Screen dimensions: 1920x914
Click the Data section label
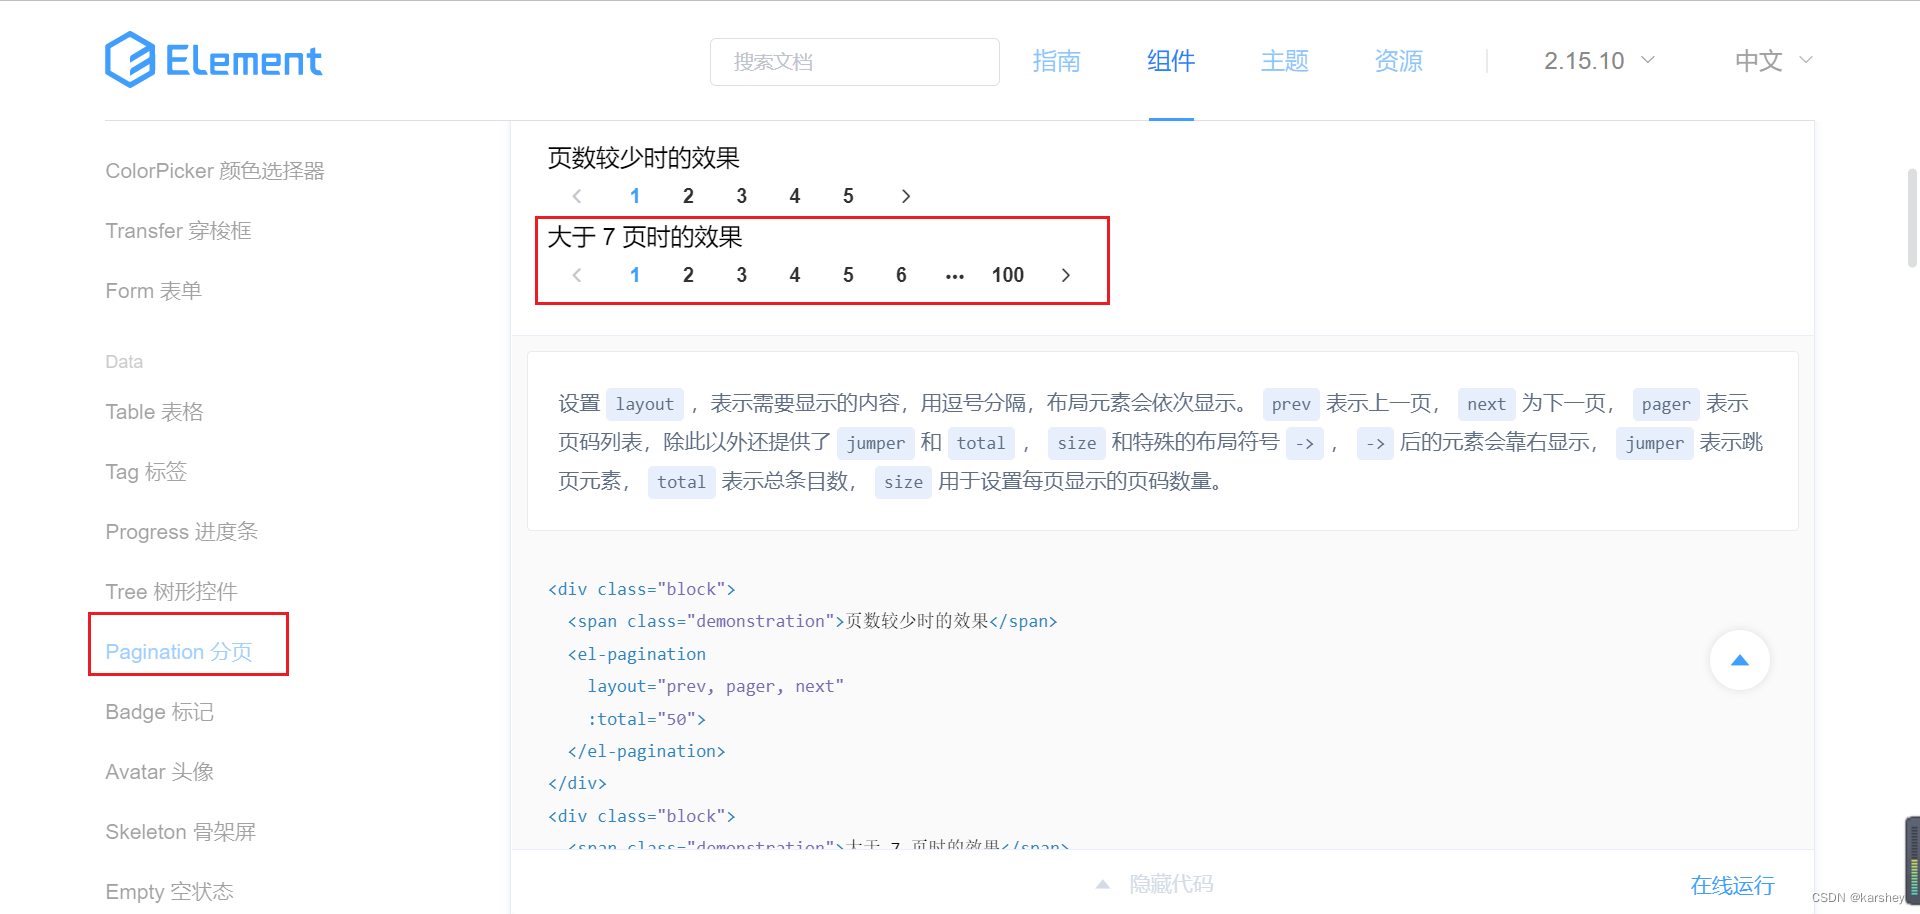pos(124,362)
